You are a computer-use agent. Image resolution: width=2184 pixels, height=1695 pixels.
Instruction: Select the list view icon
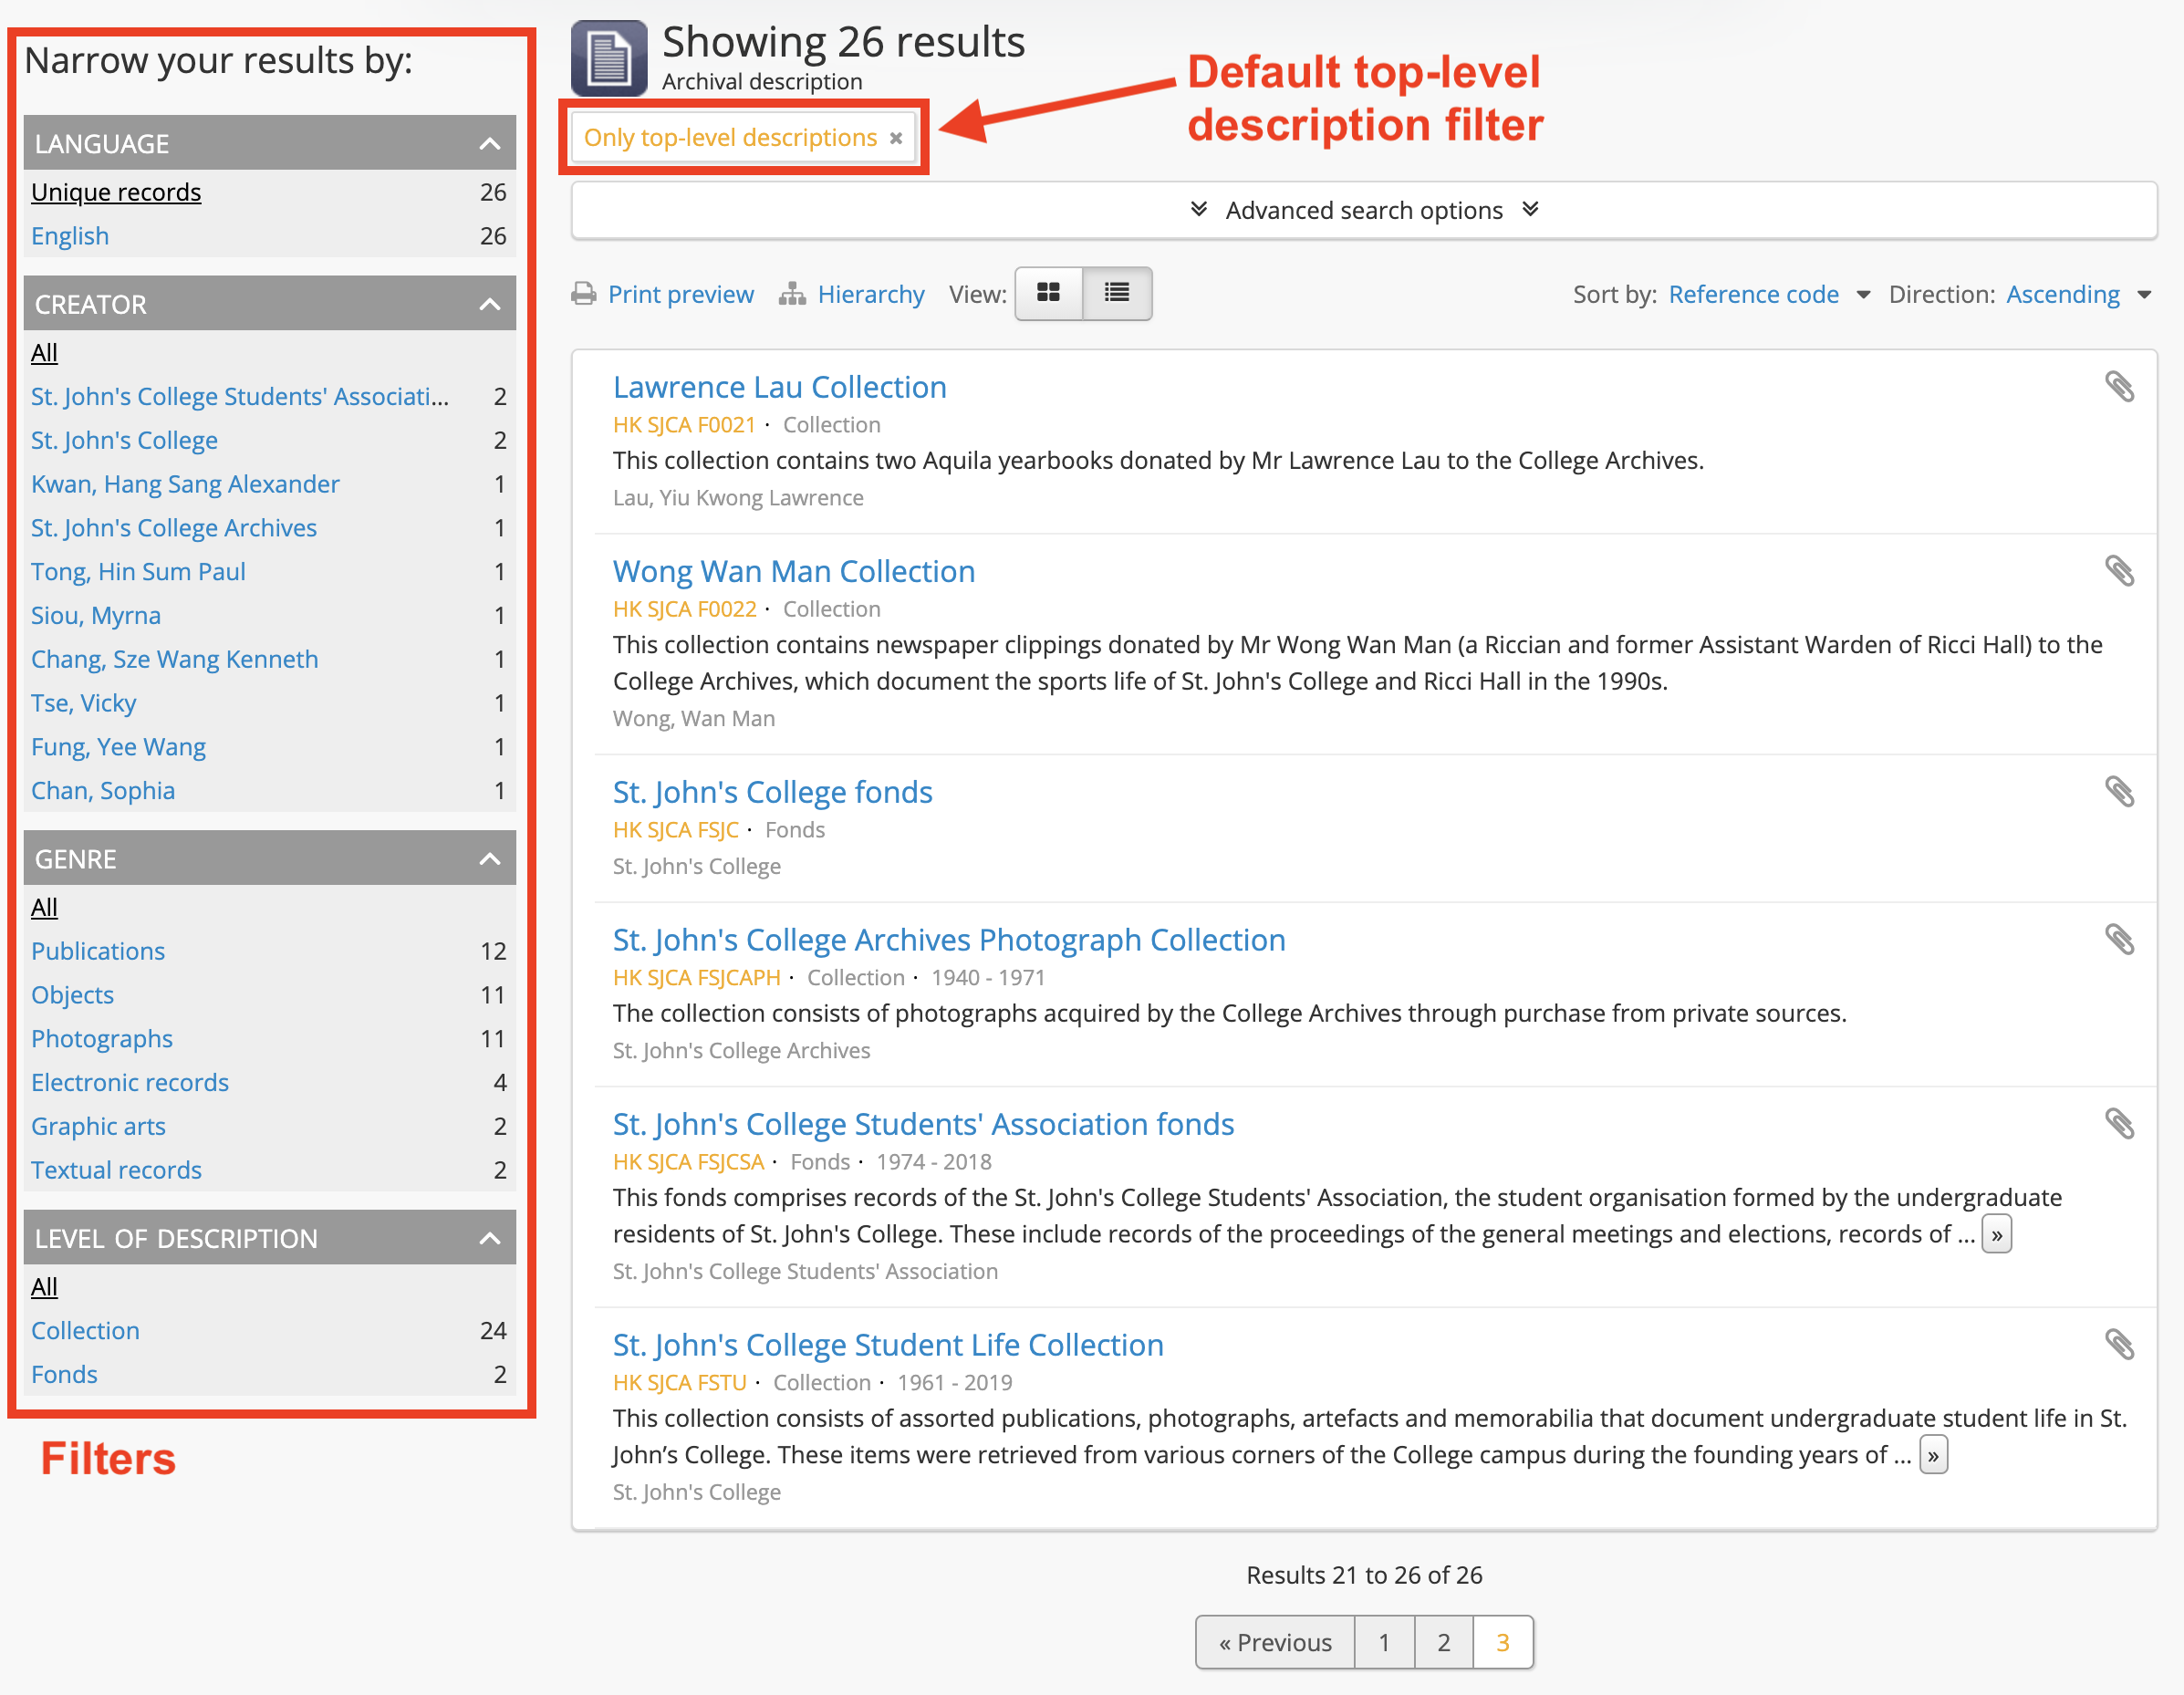(x=1115, y=293)
